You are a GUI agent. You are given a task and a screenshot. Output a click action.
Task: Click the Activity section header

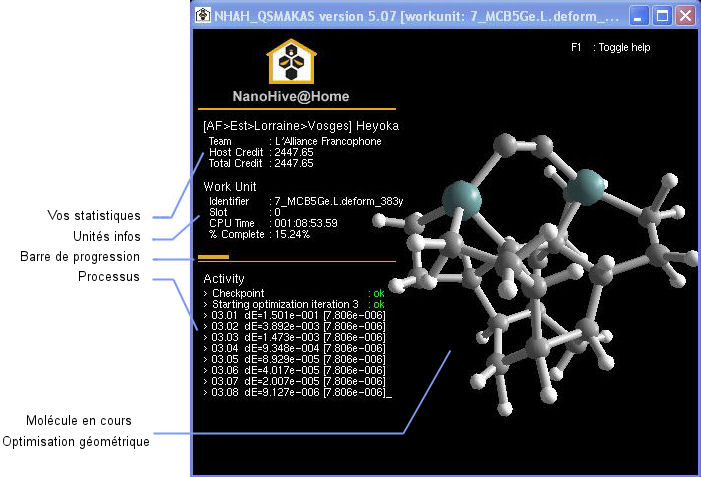[223, 278]
